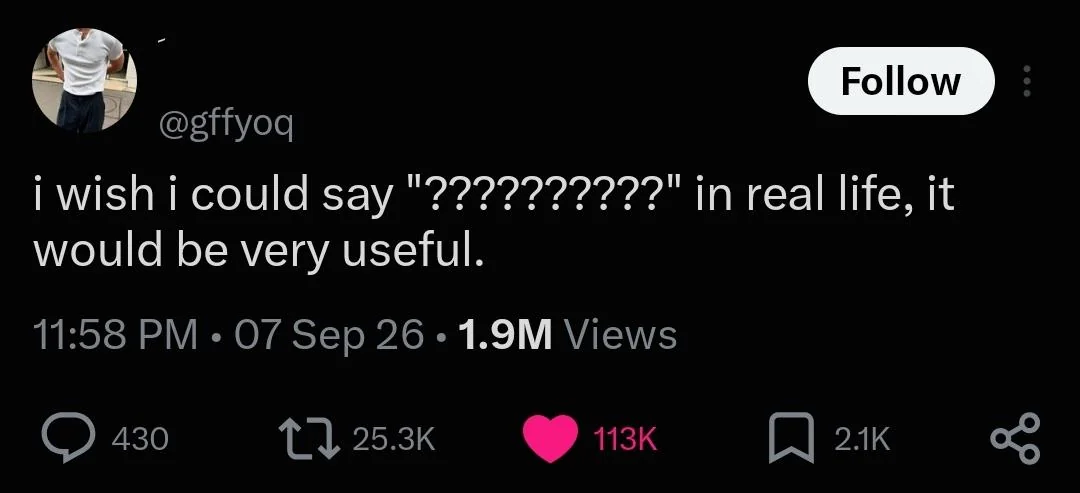Unlike the tweet via the pink heart icon
1080x493 pixels.
pyautogui.click(x=550, y=439)
